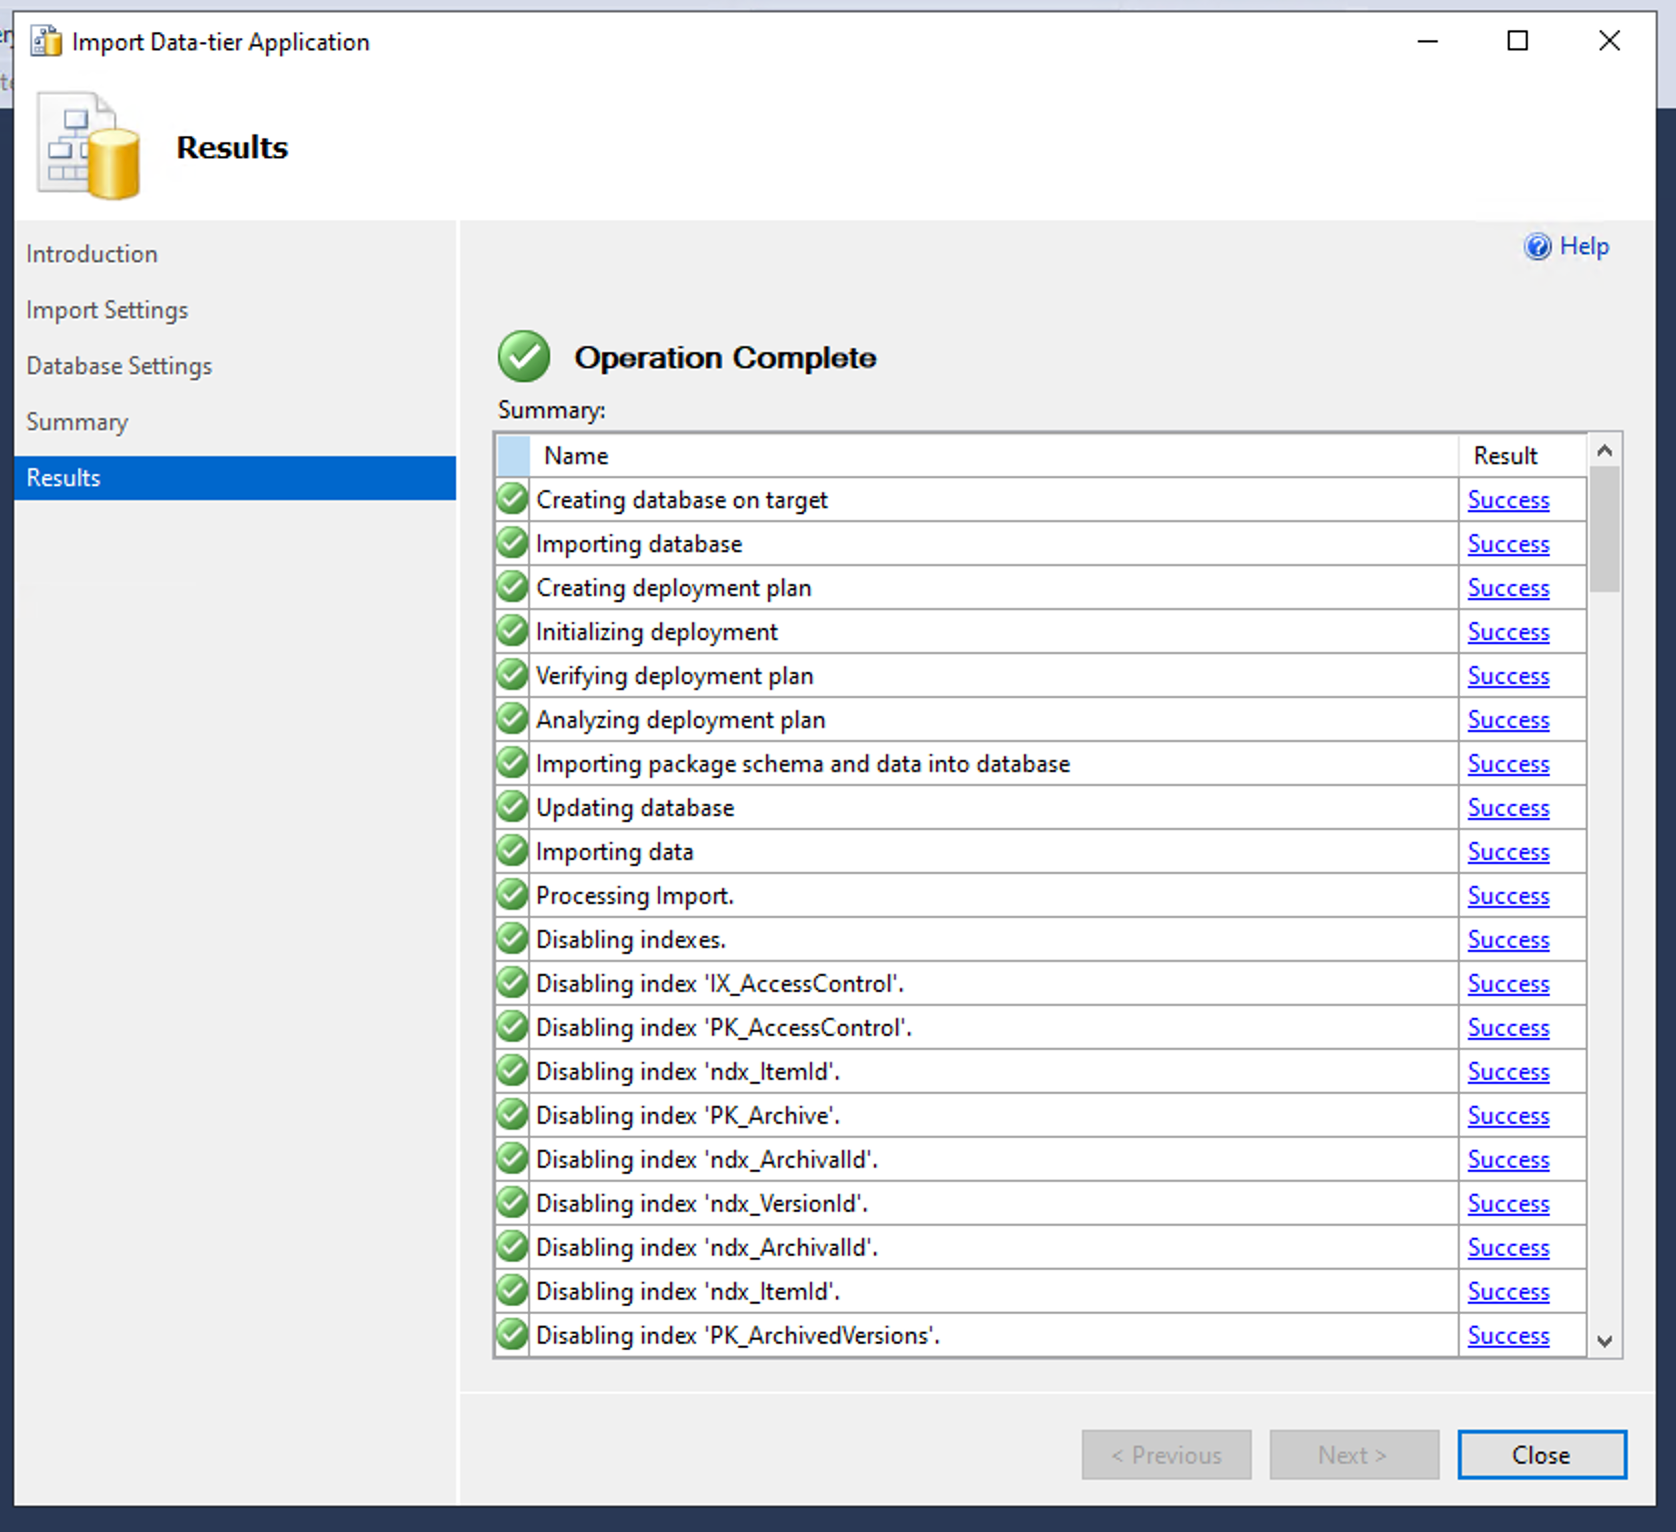Image resolution: width=1676 pixels, height=1532 pixels.
Task: Click green check beside Importing data
Action: click(x=512, y=851)
